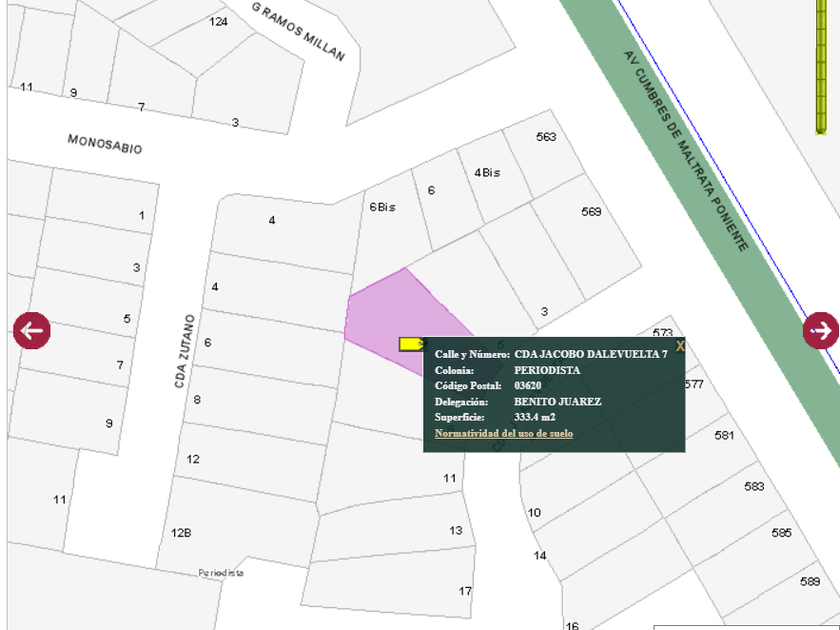Click parcel numbered 589
The height and width of the screenshot is (630, 840).
[x=809, y=582]
